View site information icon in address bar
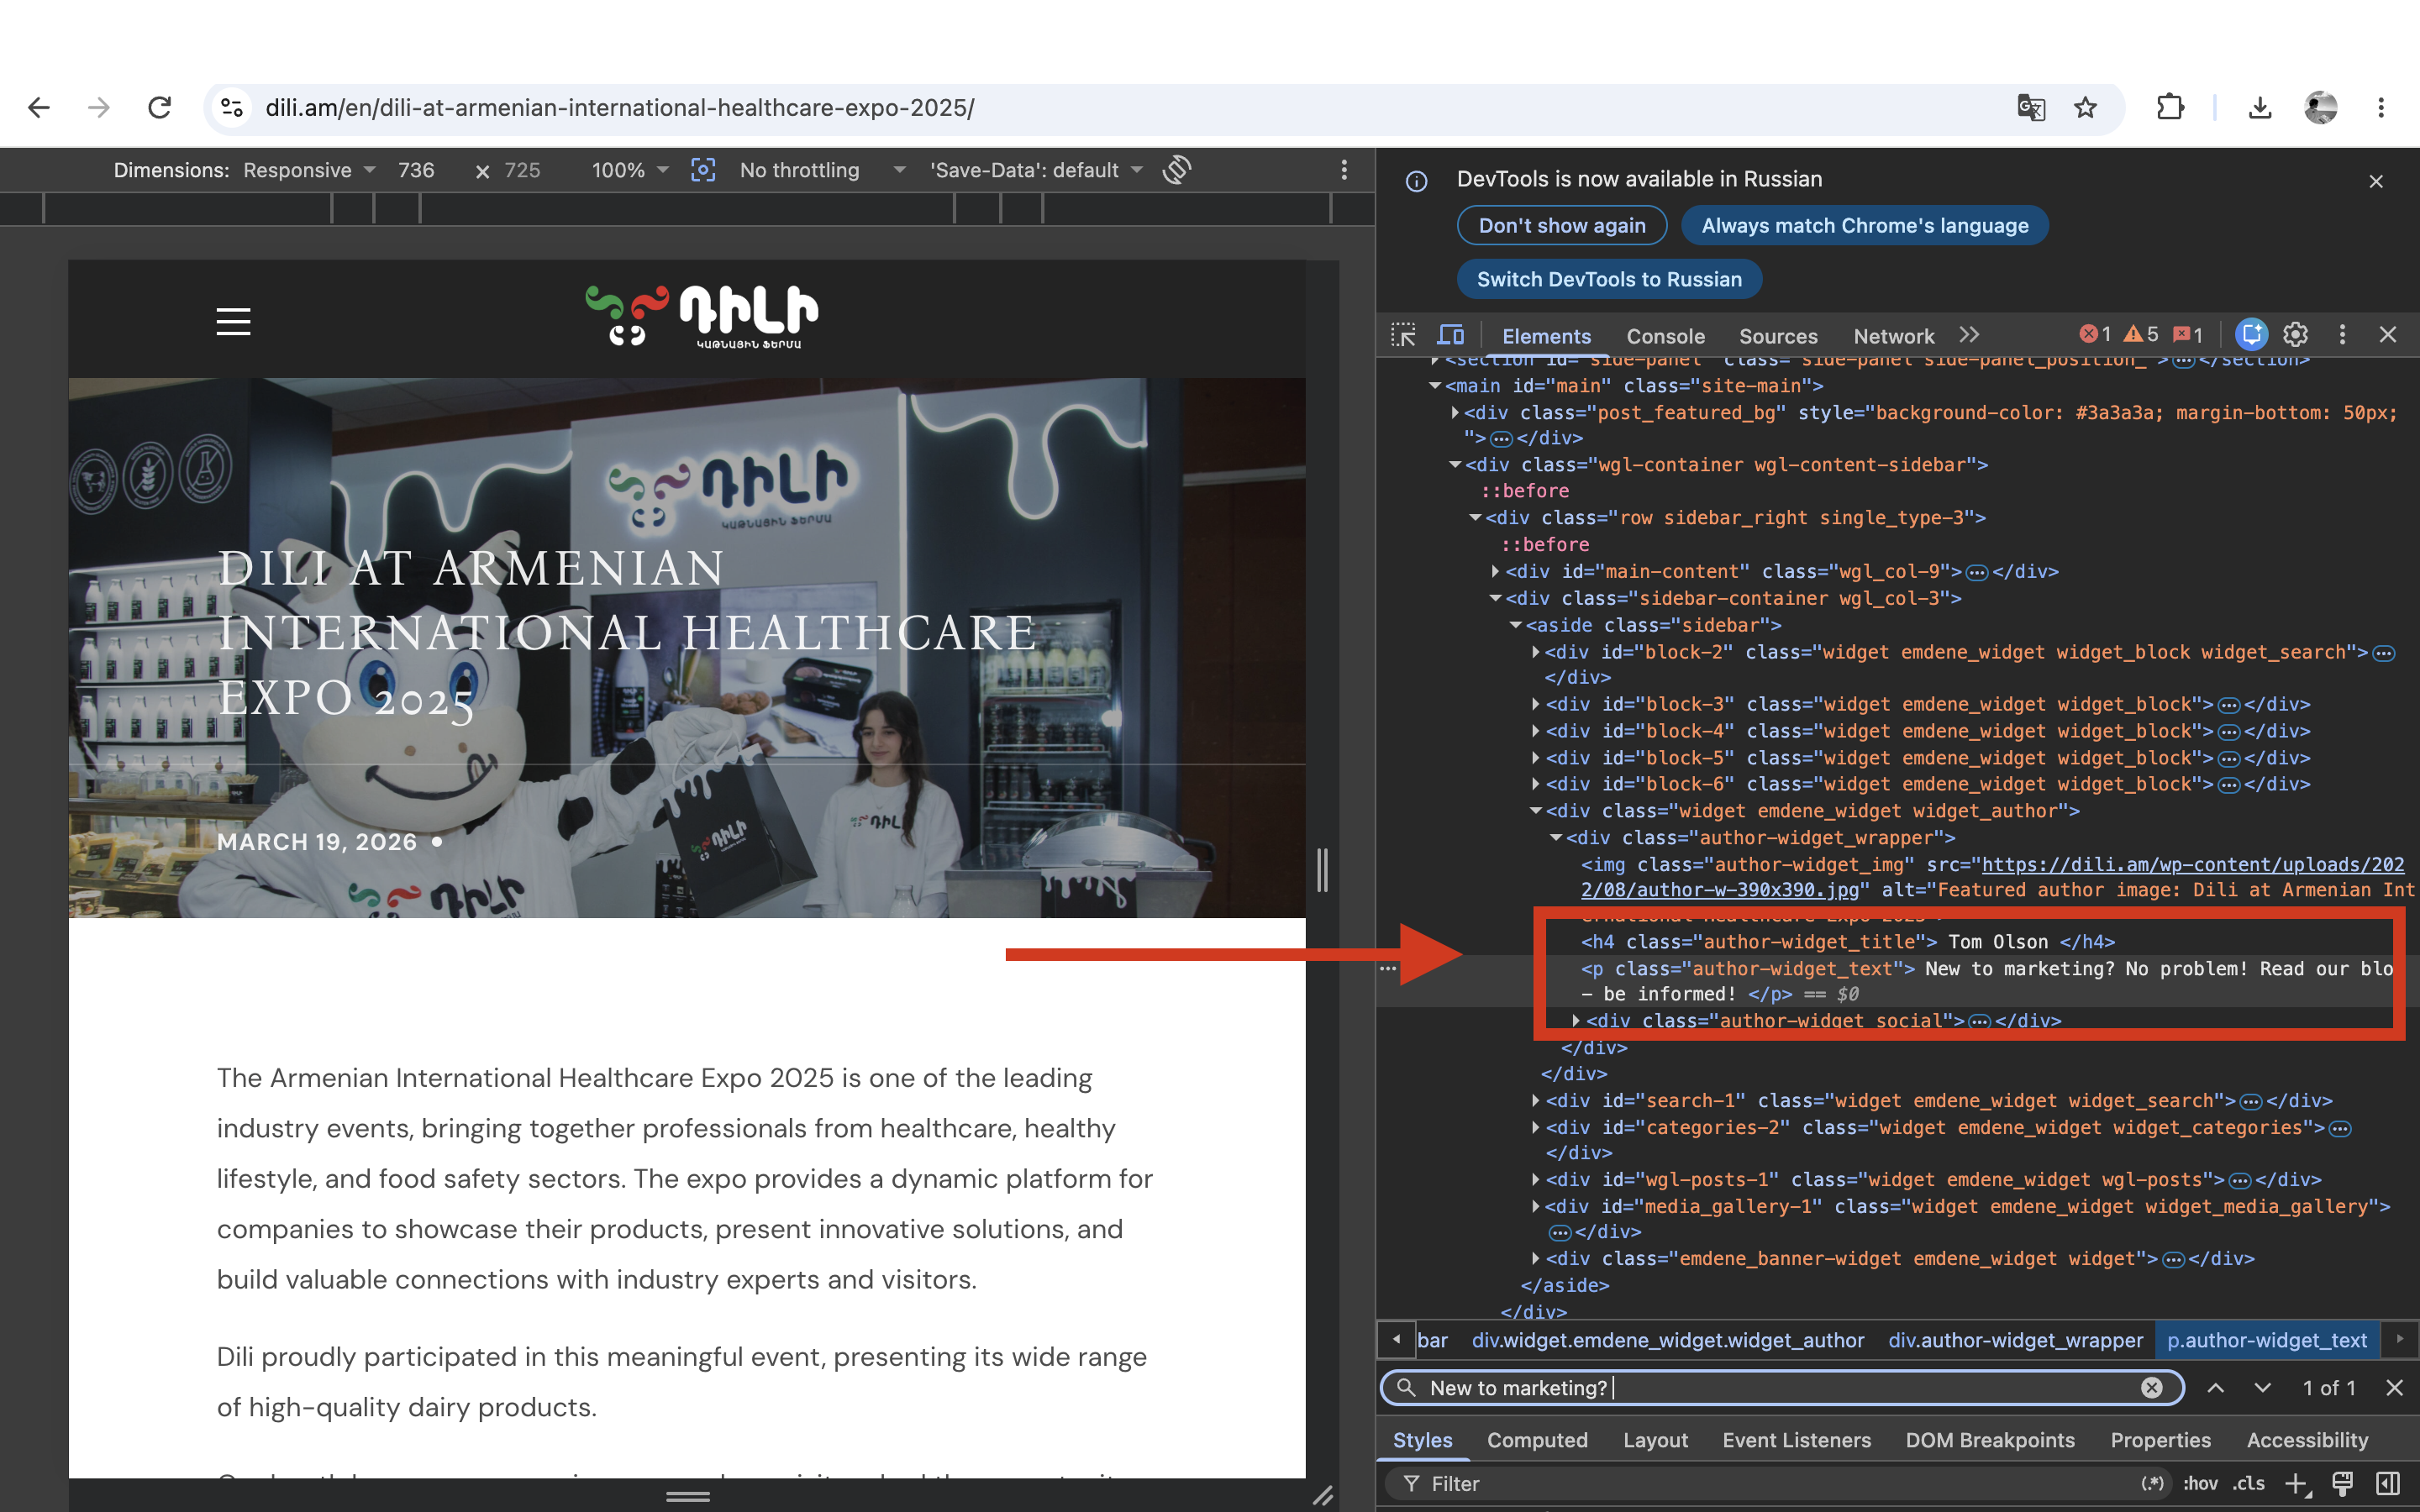The height and width of the screenshot is (1512, 2420). click(232, 107)
